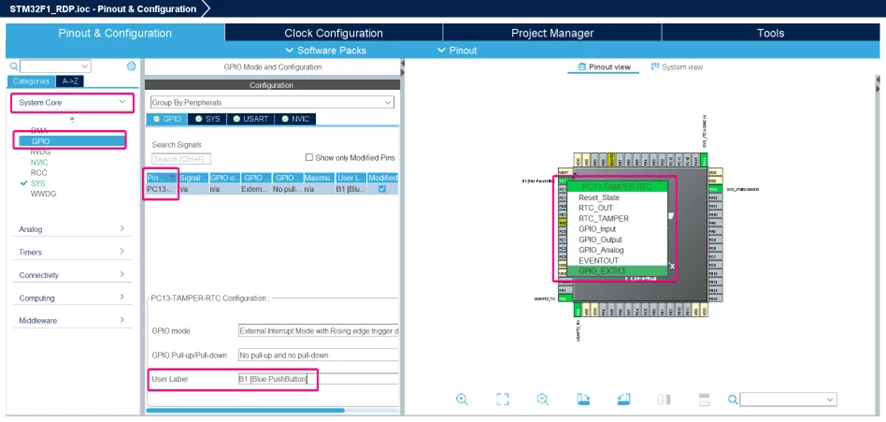Select WWDG in System Core list

coord(43,194)
